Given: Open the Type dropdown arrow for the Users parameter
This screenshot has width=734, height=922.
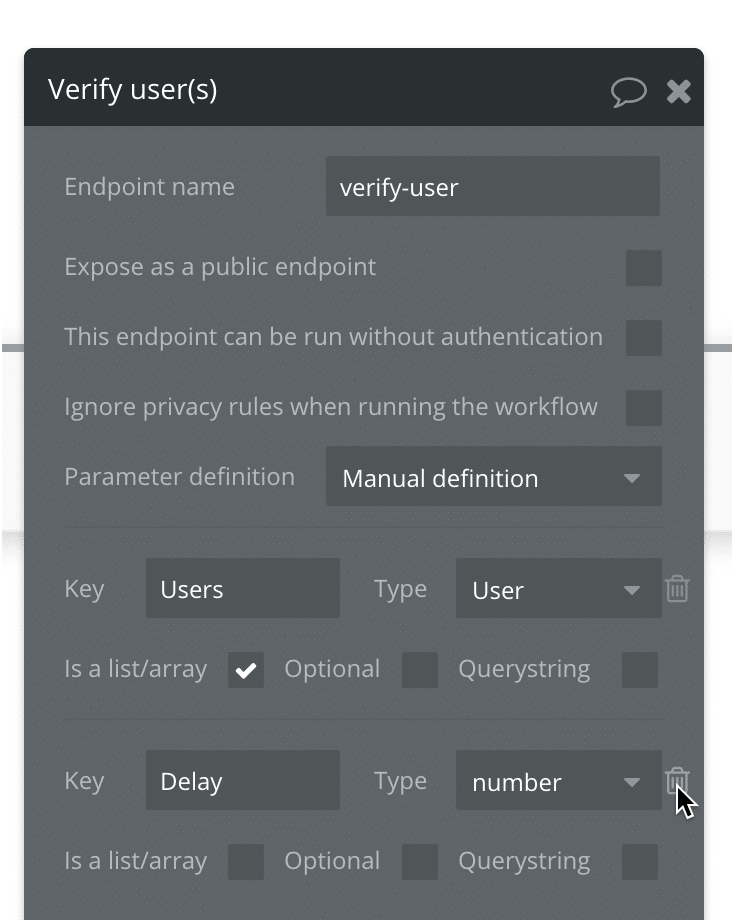Looking at the screenshot, I should click(631, 589).
